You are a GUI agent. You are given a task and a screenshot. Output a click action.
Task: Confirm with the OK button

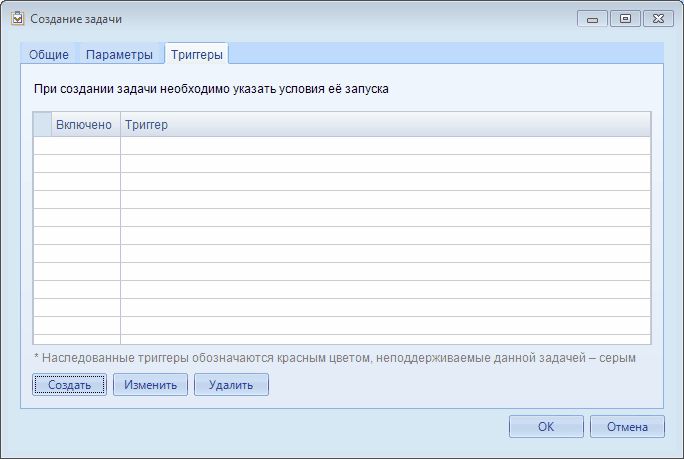545,427
